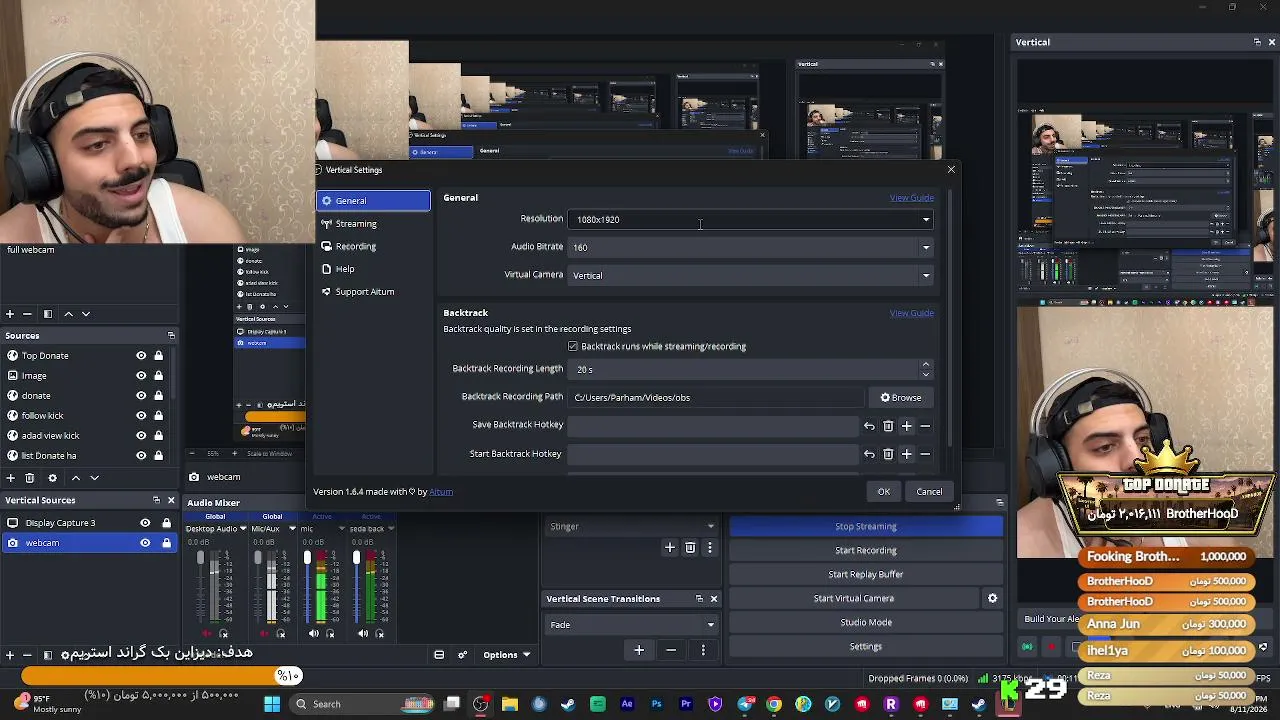Open the Help settings tab

tap(373, 269)
